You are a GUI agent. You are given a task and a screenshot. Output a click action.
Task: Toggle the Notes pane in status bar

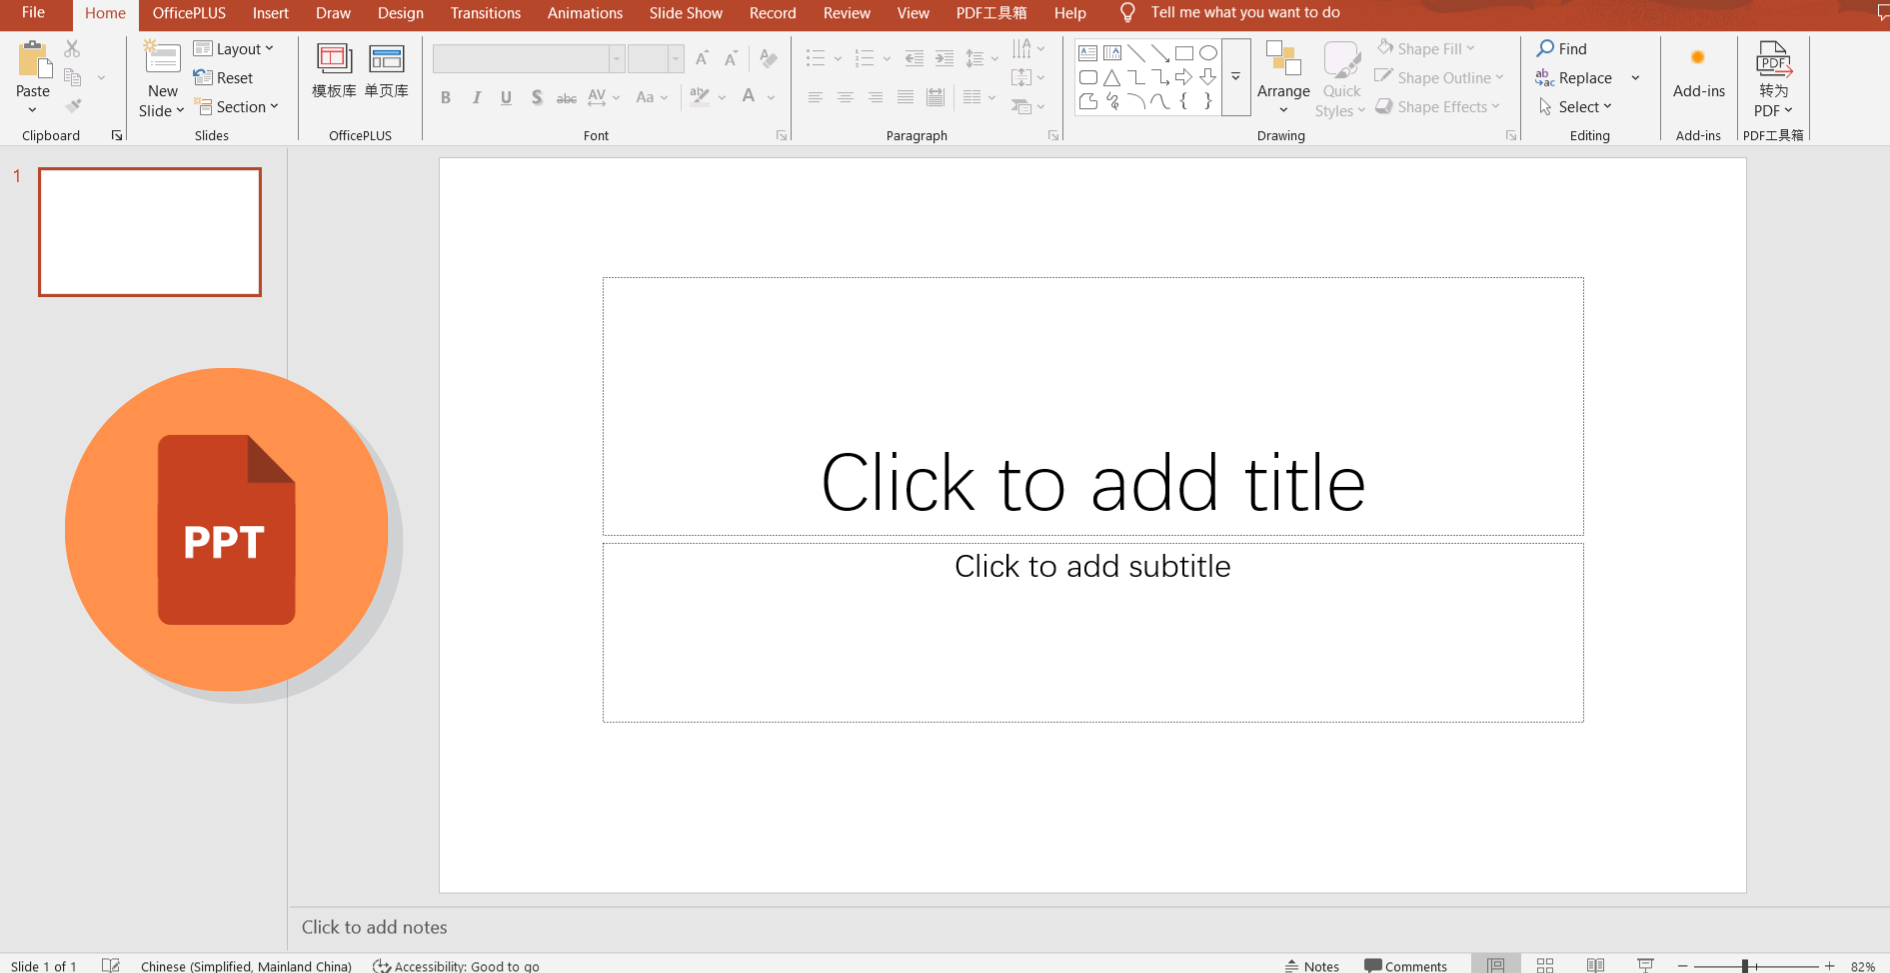coord(1312,965)
